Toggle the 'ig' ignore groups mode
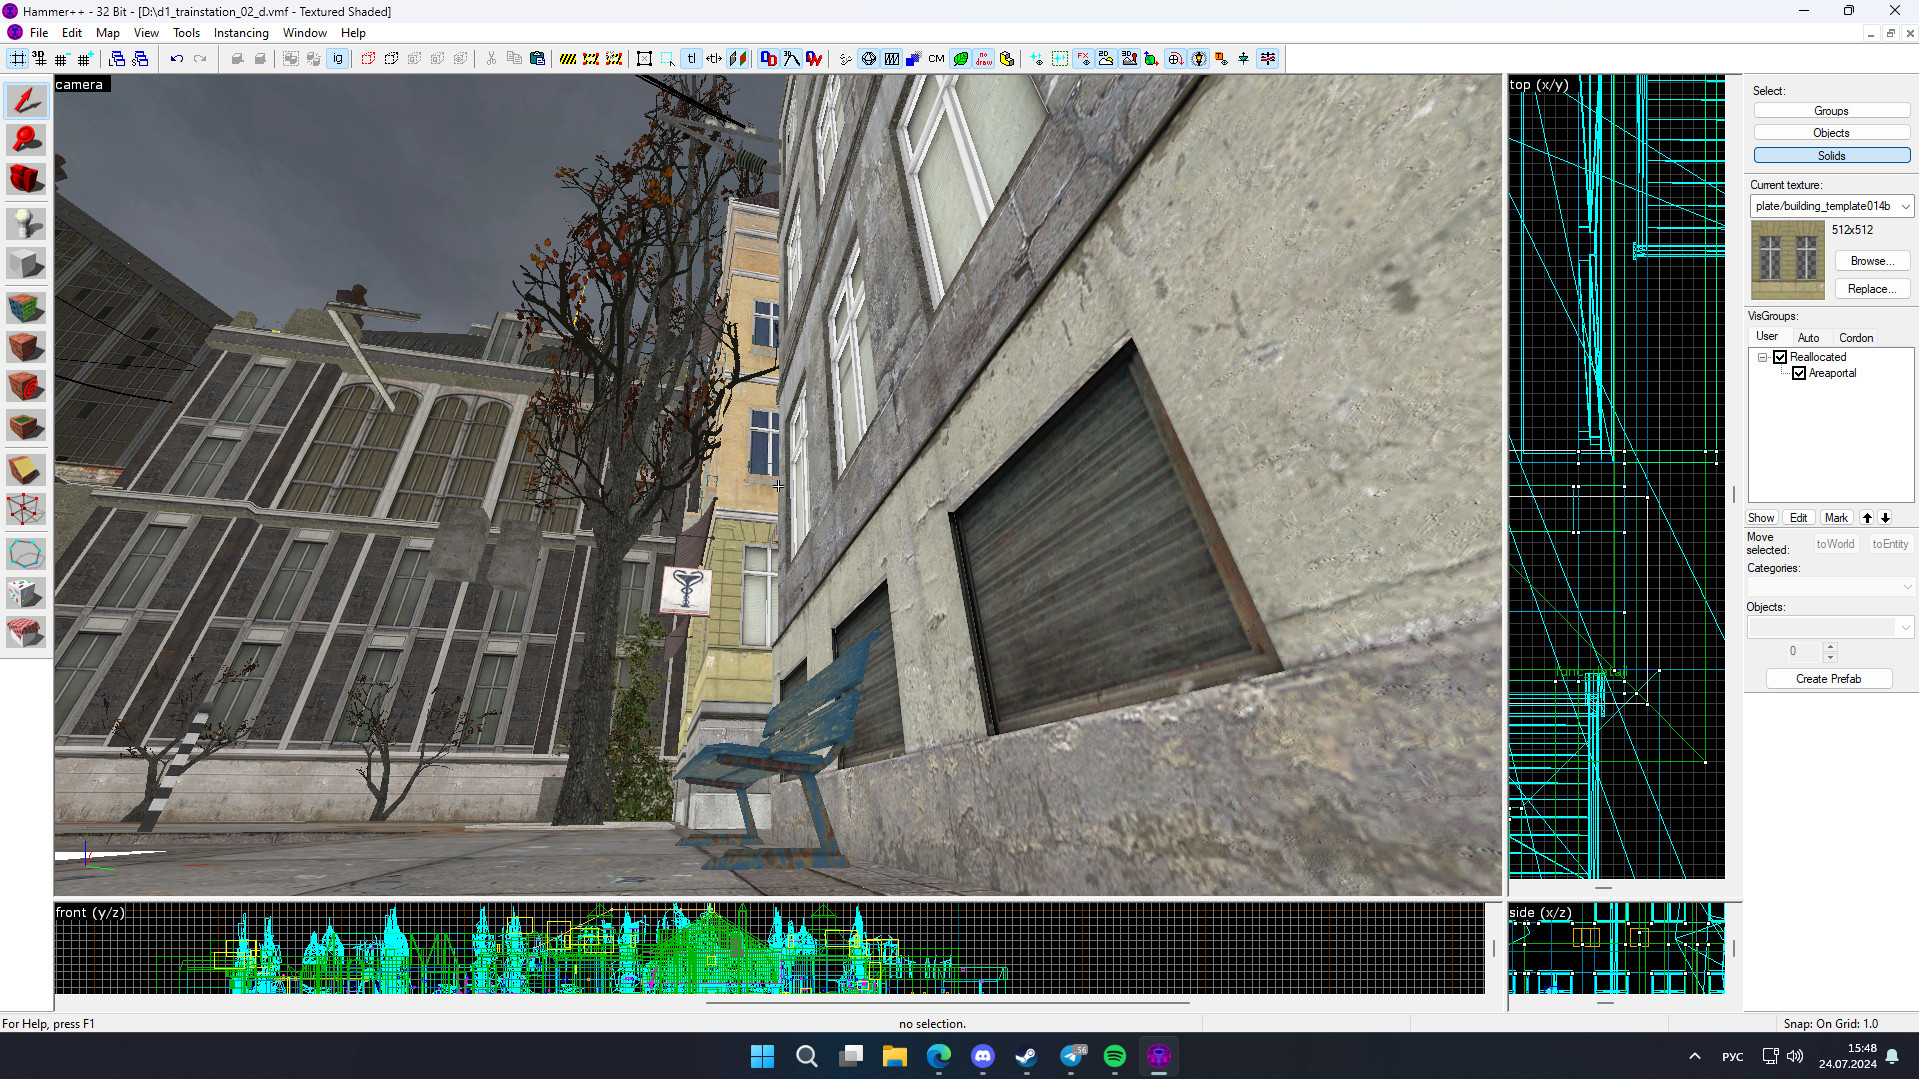Screen dimensions: 1919x1079 tap(337, 58)
